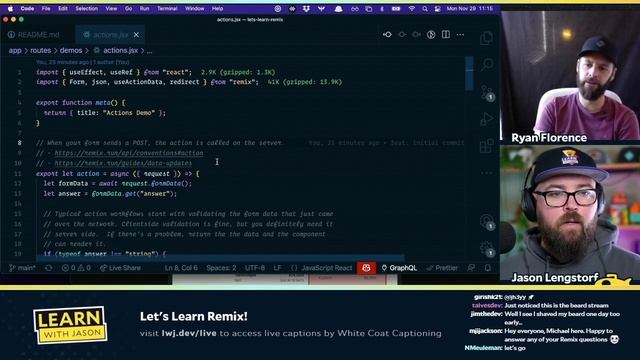Screen dimensions: 640x360
Task: Click Prettier status bar item
Action: coord(442,268)
